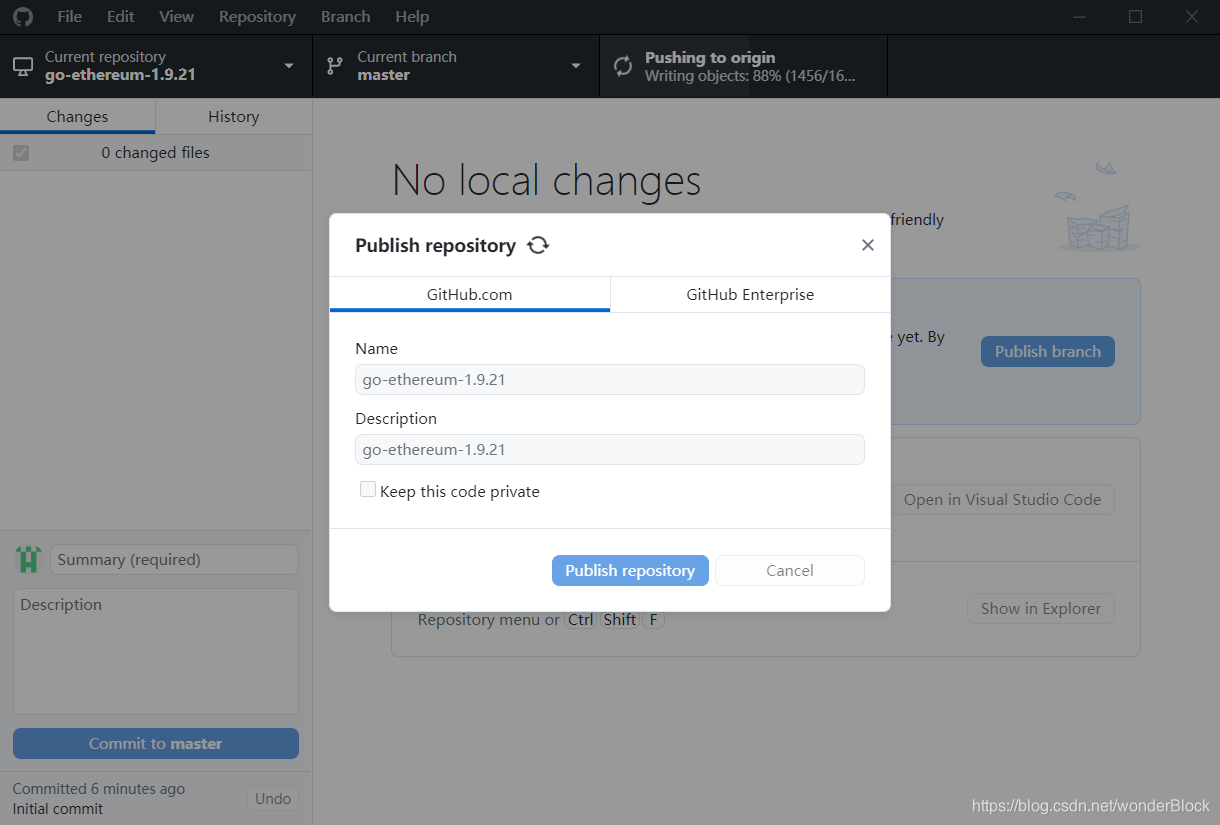
Task: Open the Help menu
Action: point(412,17)
